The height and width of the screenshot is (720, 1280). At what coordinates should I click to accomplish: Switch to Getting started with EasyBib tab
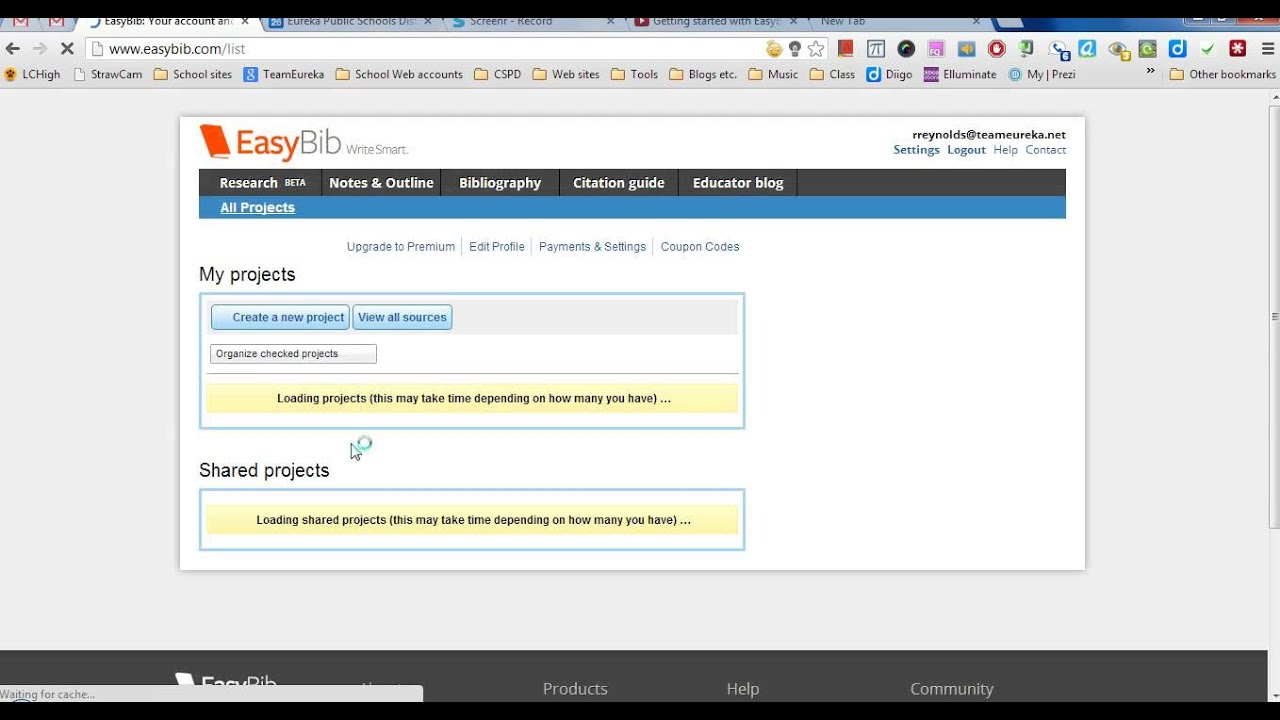(714, 21)
